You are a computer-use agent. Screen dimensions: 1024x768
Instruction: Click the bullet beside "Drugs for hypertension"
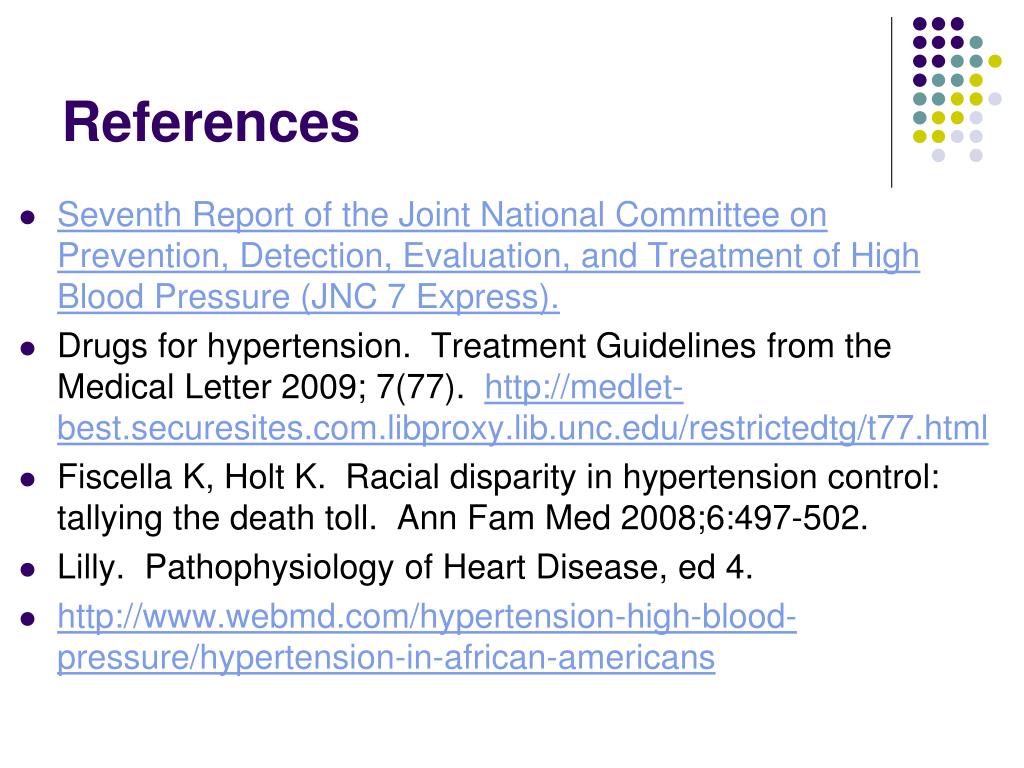coord(29,348)
